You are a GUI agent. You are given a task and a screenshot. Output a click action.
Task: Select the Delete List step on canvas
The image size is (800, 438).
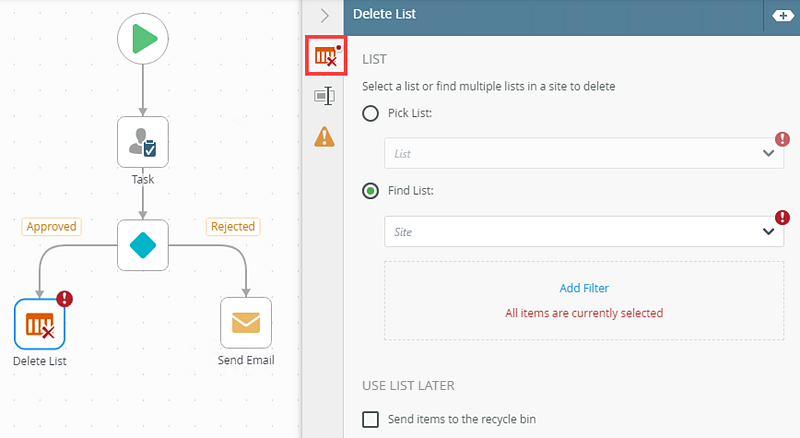(40, 324)
